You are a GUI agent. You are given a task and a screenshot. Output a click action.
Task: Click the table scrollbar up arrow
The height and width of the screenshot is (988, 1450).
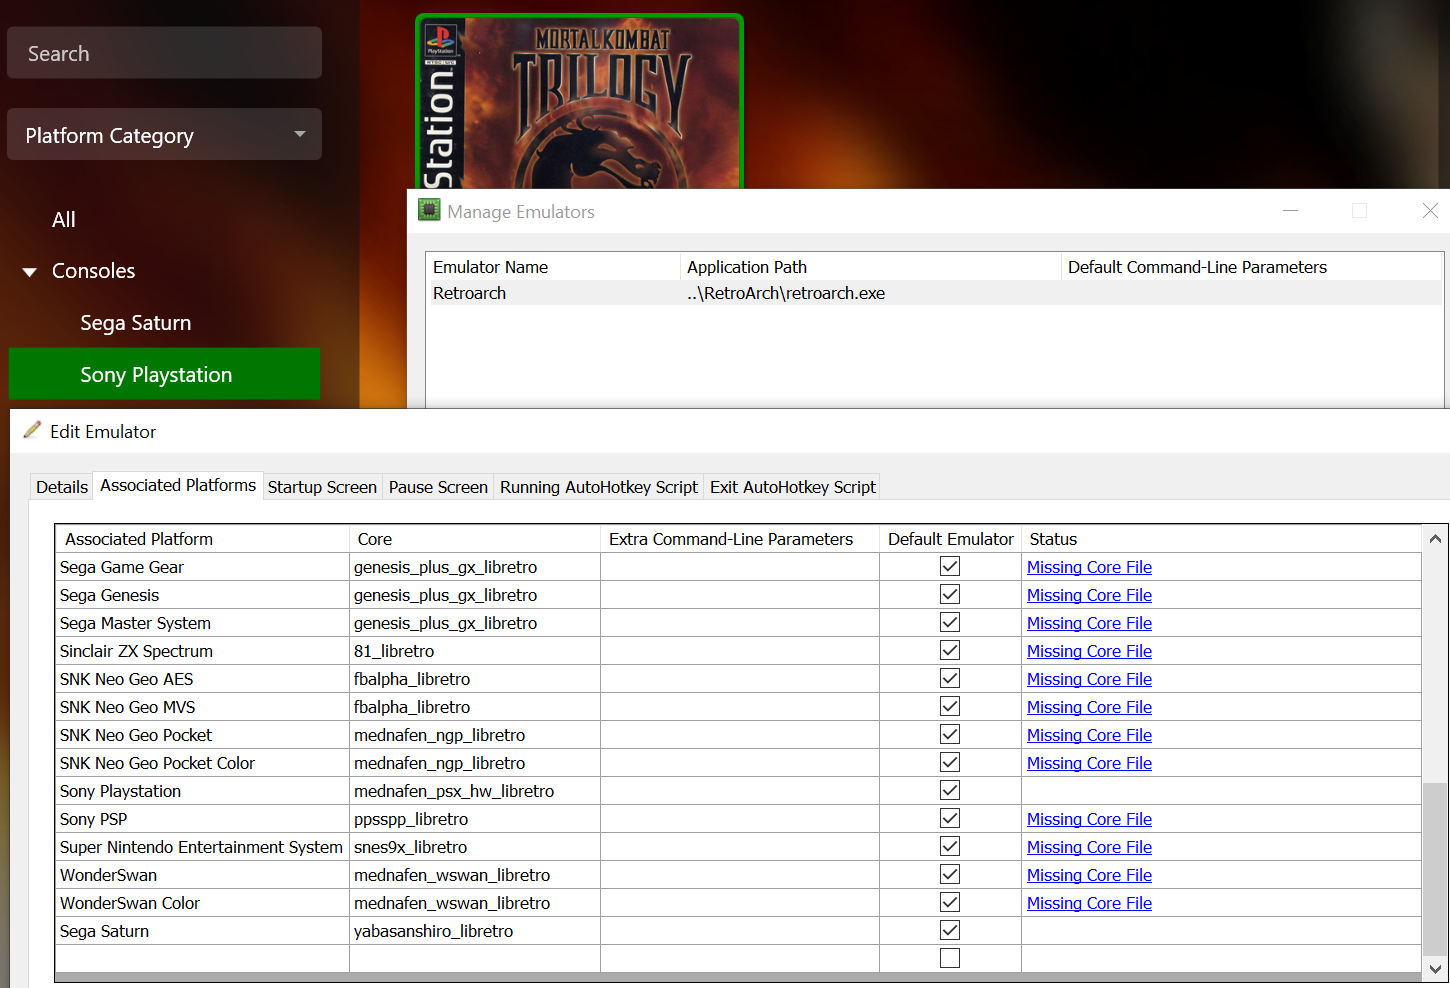pyautogui.click(x=1435, y=538)
